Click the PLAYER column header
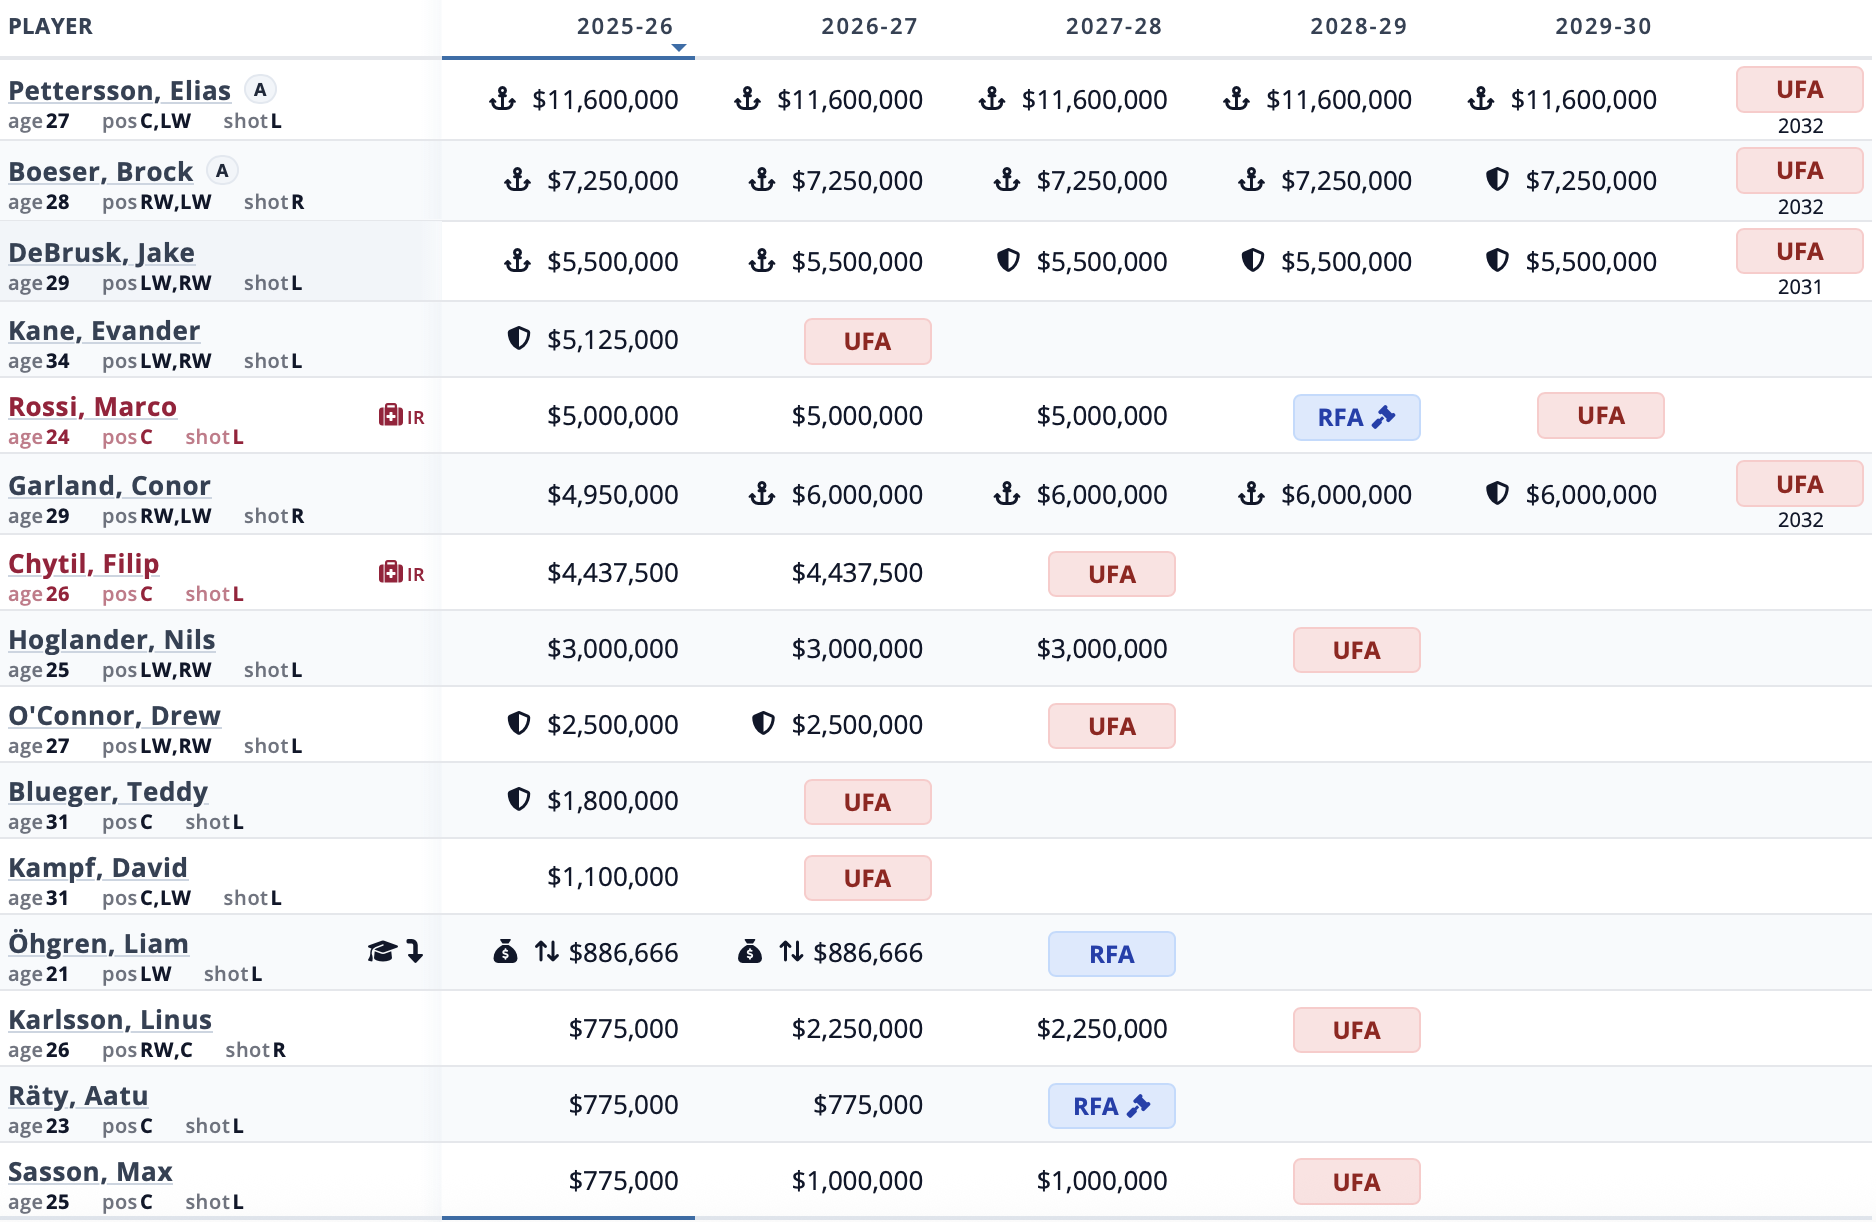This screenshot has height=1222, width=1876. [51, 27]
